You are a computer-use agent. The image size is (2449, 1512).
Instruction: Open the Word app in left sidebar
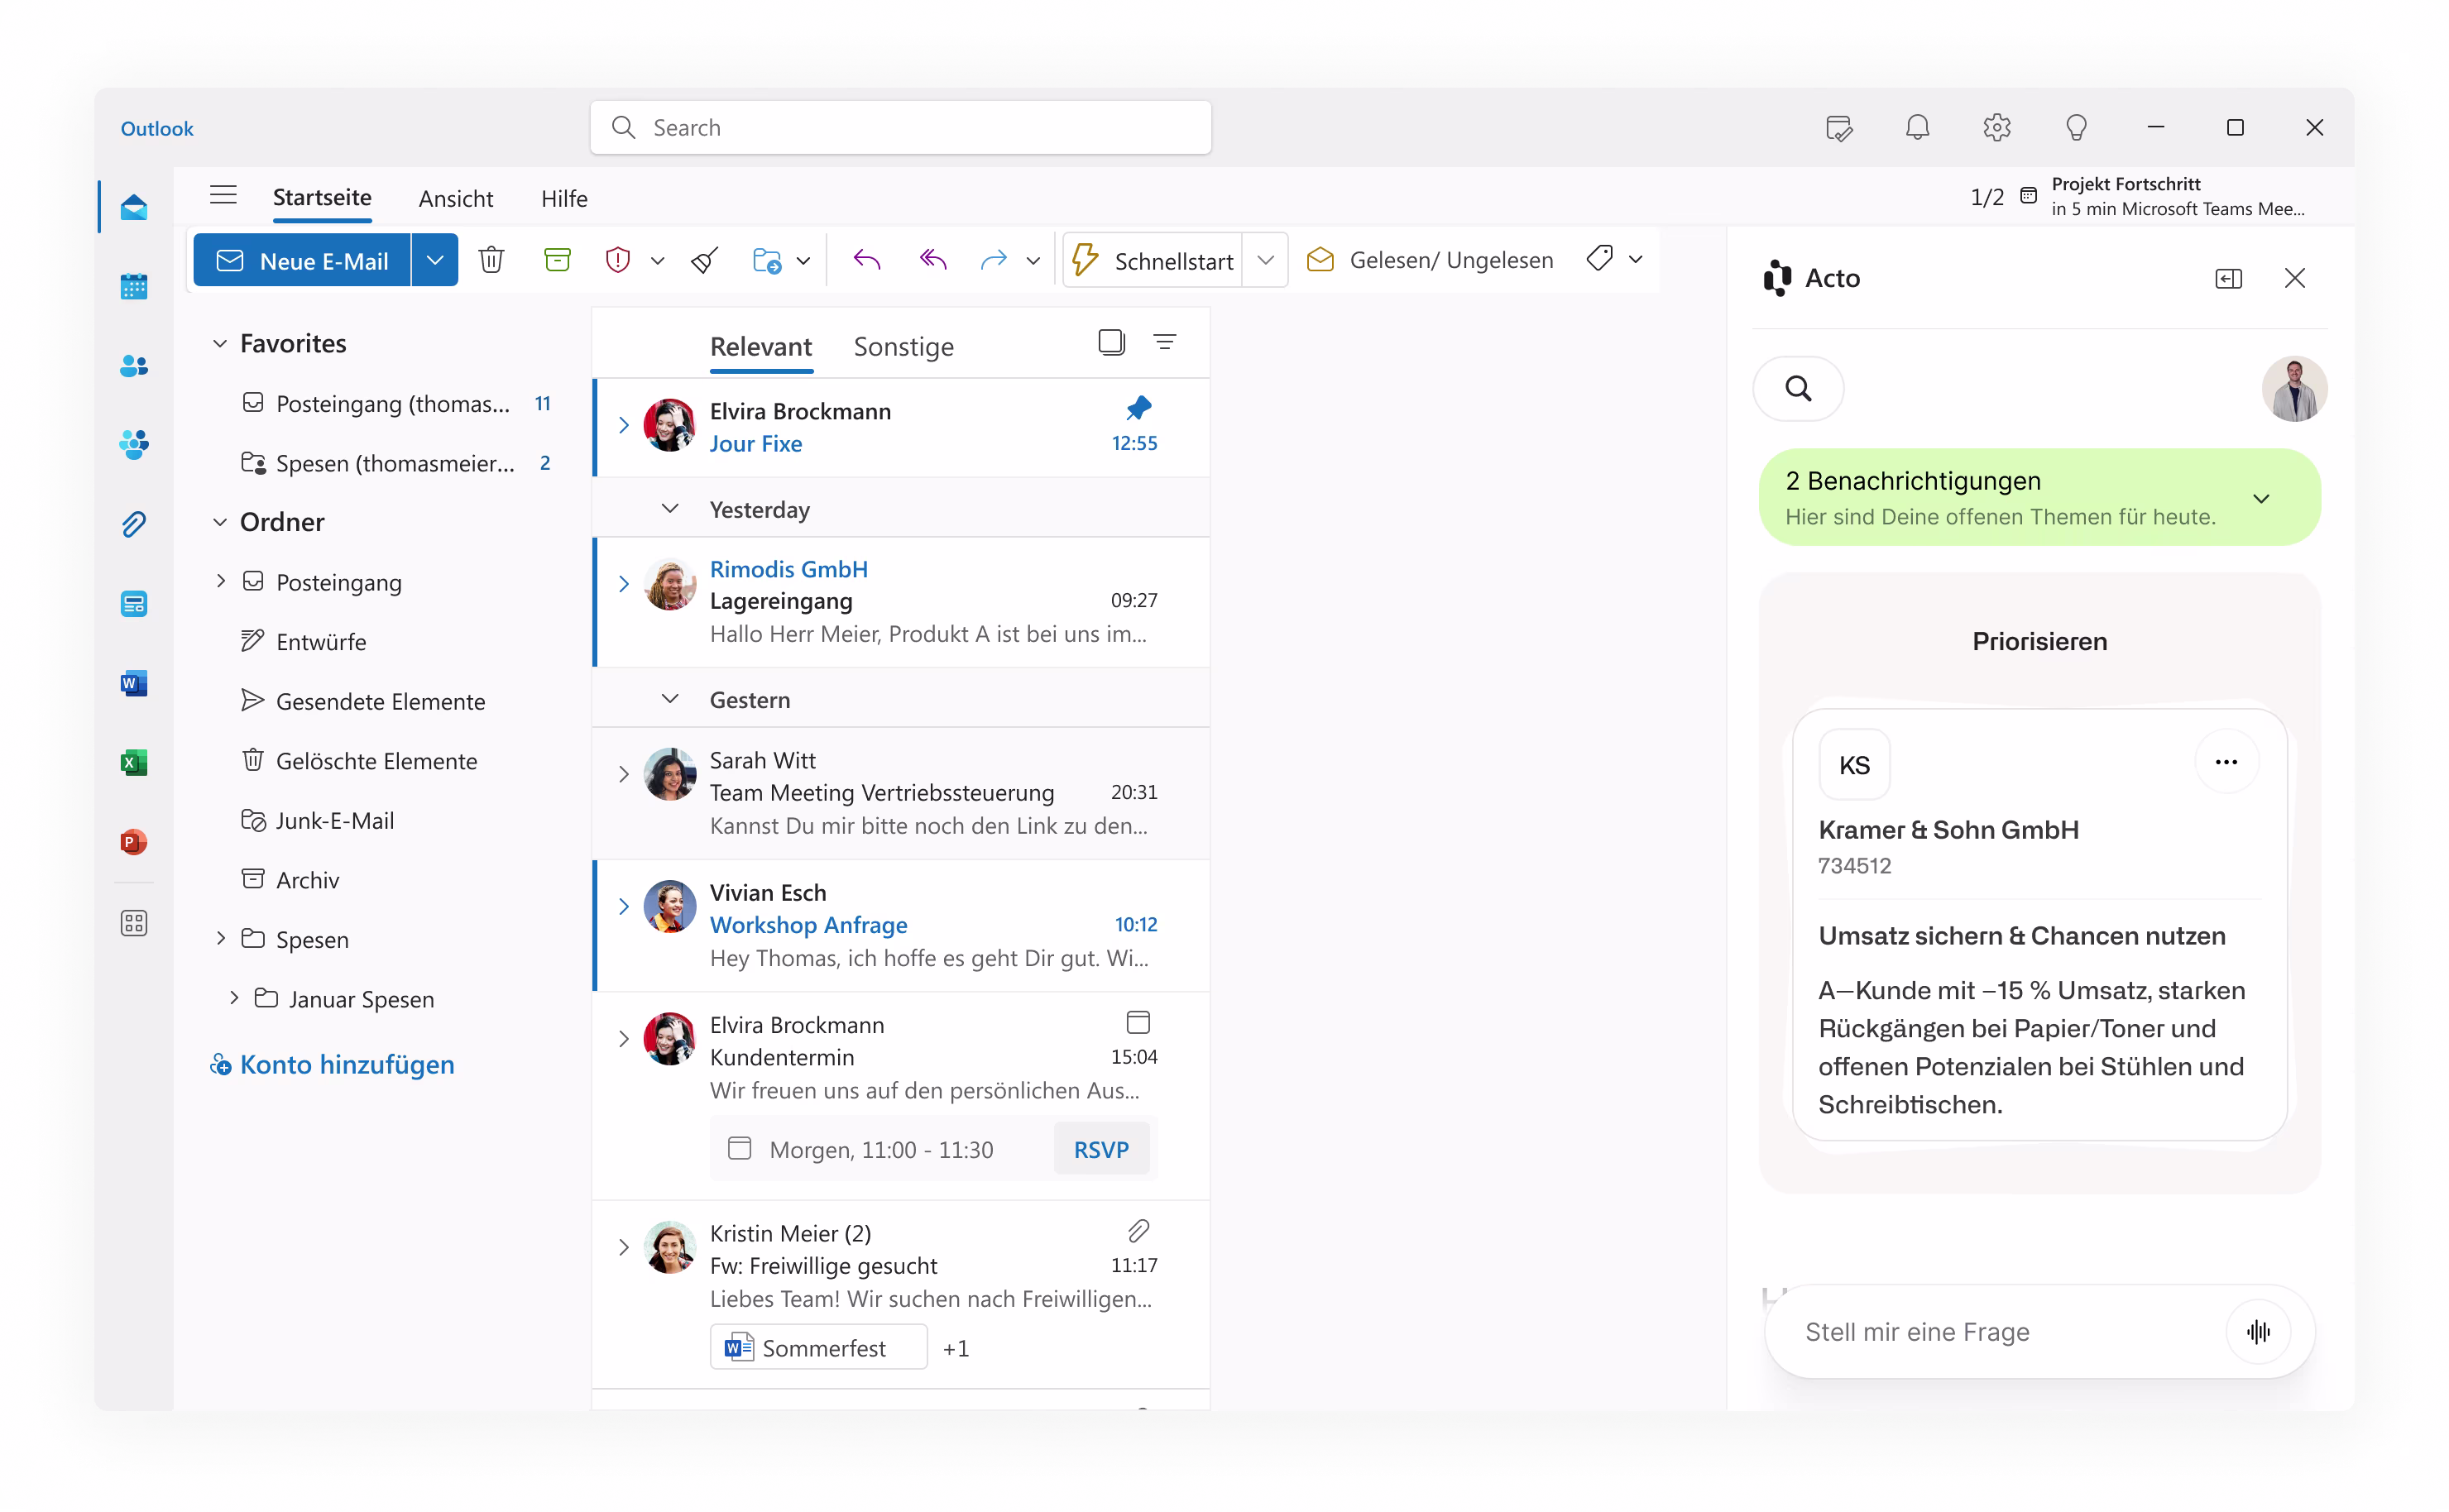coord(134,683)
